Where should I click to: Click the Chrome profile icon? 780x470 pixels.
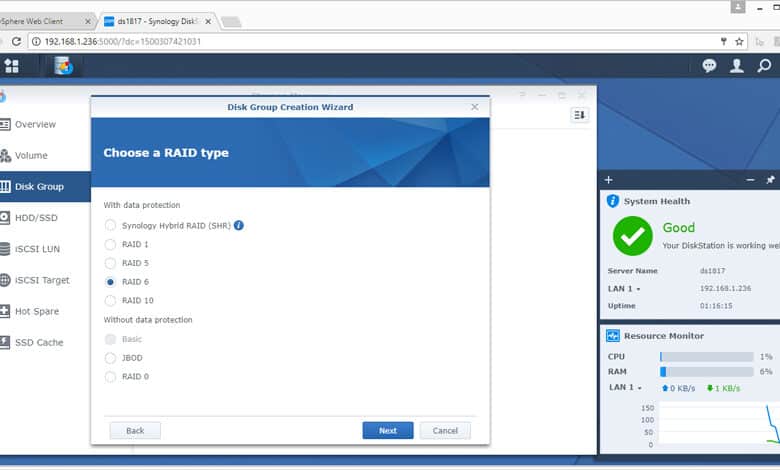[x=738, y=7]
